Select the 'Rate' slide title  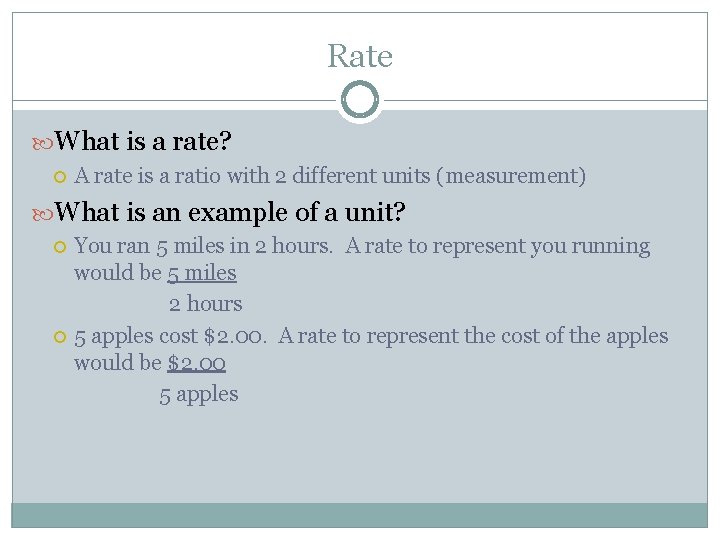360,56
